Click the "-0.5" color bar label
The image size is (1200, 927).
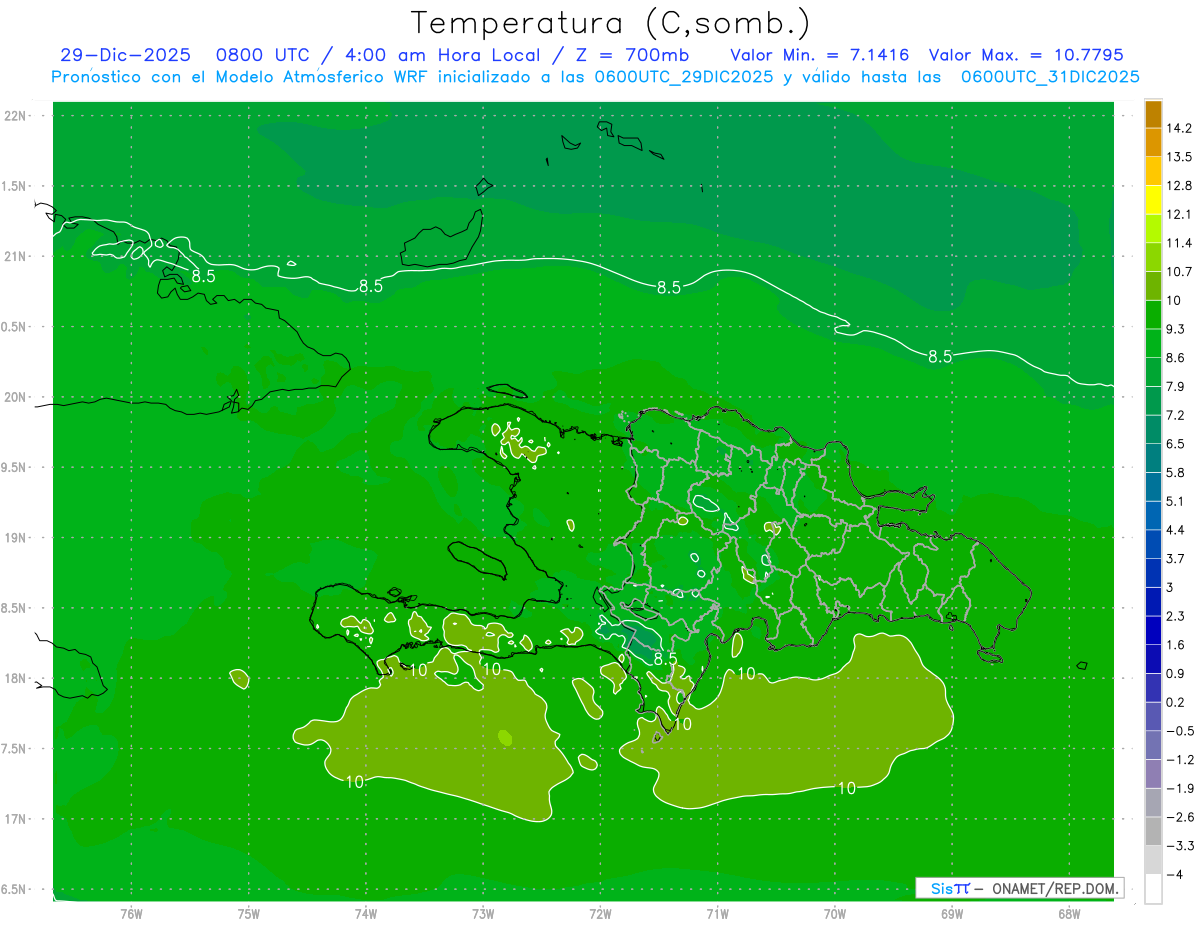point(1180,731)
